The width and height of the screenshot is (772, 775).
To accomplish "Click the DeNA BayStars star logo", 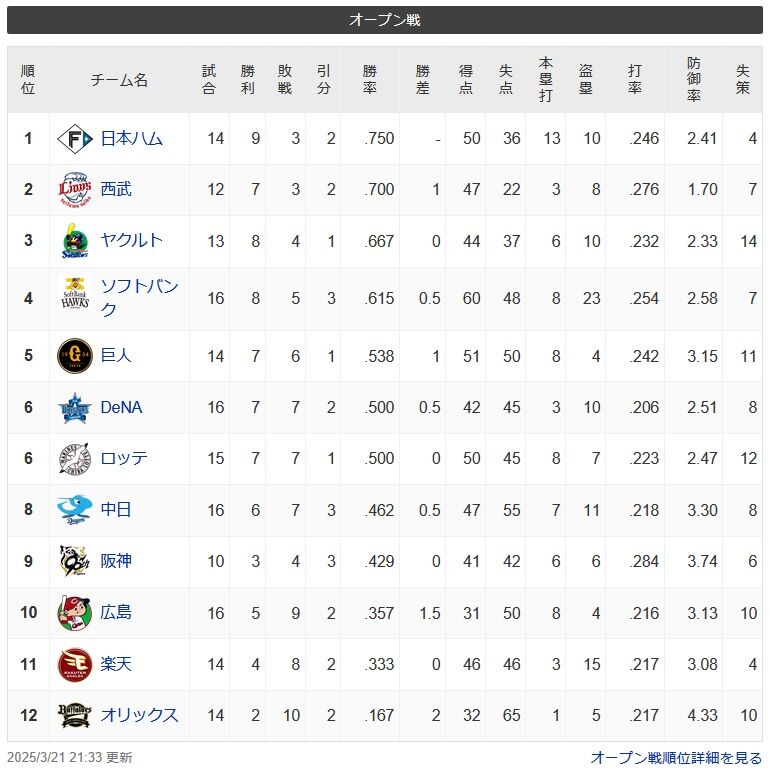I will pos(75,408).
